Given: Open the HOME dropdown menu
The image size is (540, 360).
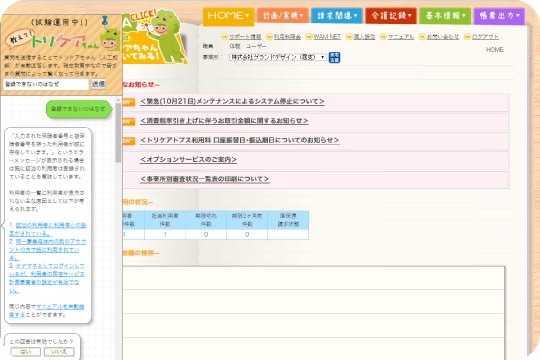Looking at the screenshot, I should 229,16.
